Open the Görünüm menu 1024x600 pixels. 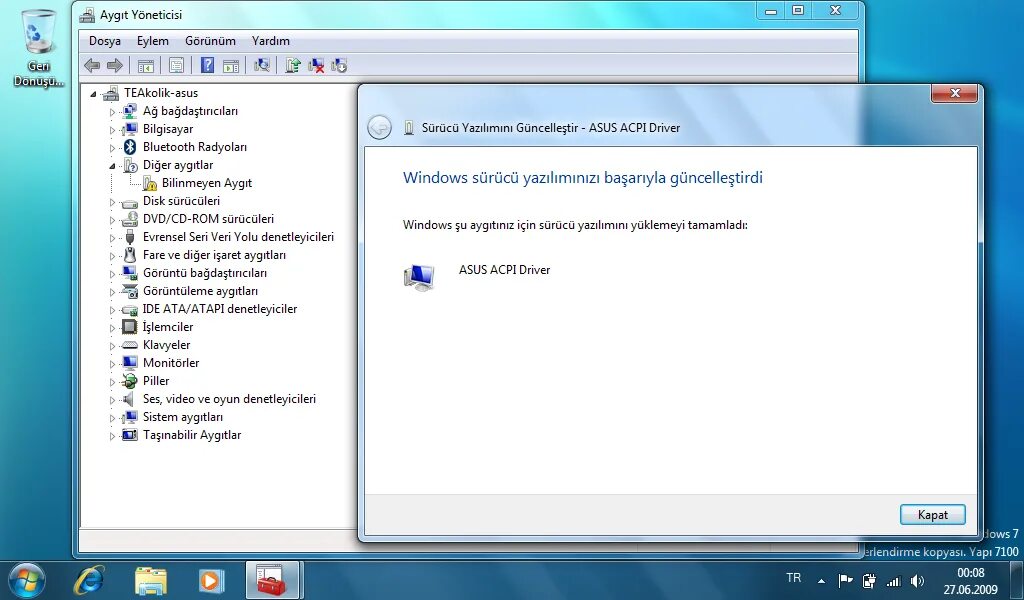(210, 40)
